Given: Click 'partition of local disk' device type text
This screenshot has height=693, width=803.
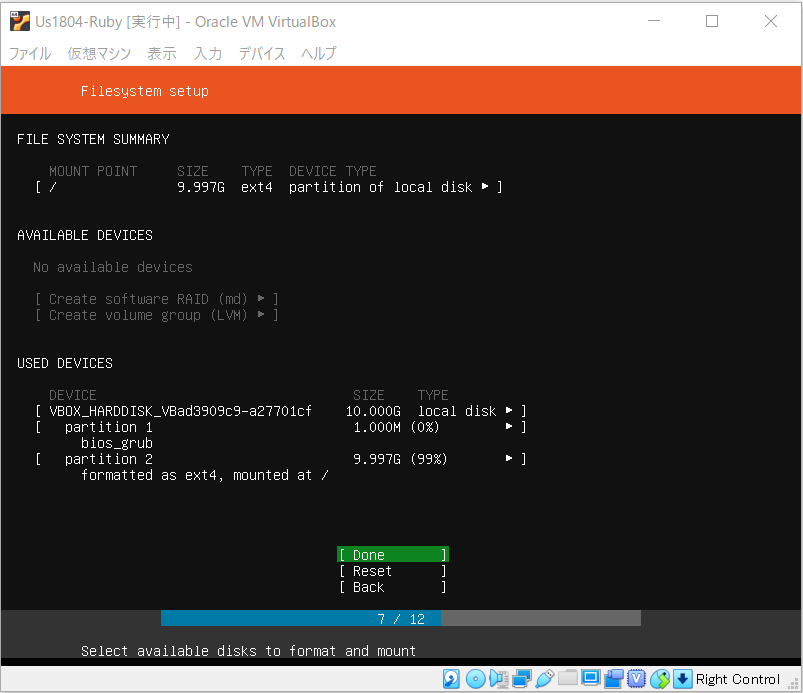Looking at the screenshot, I should click(381, 187).
